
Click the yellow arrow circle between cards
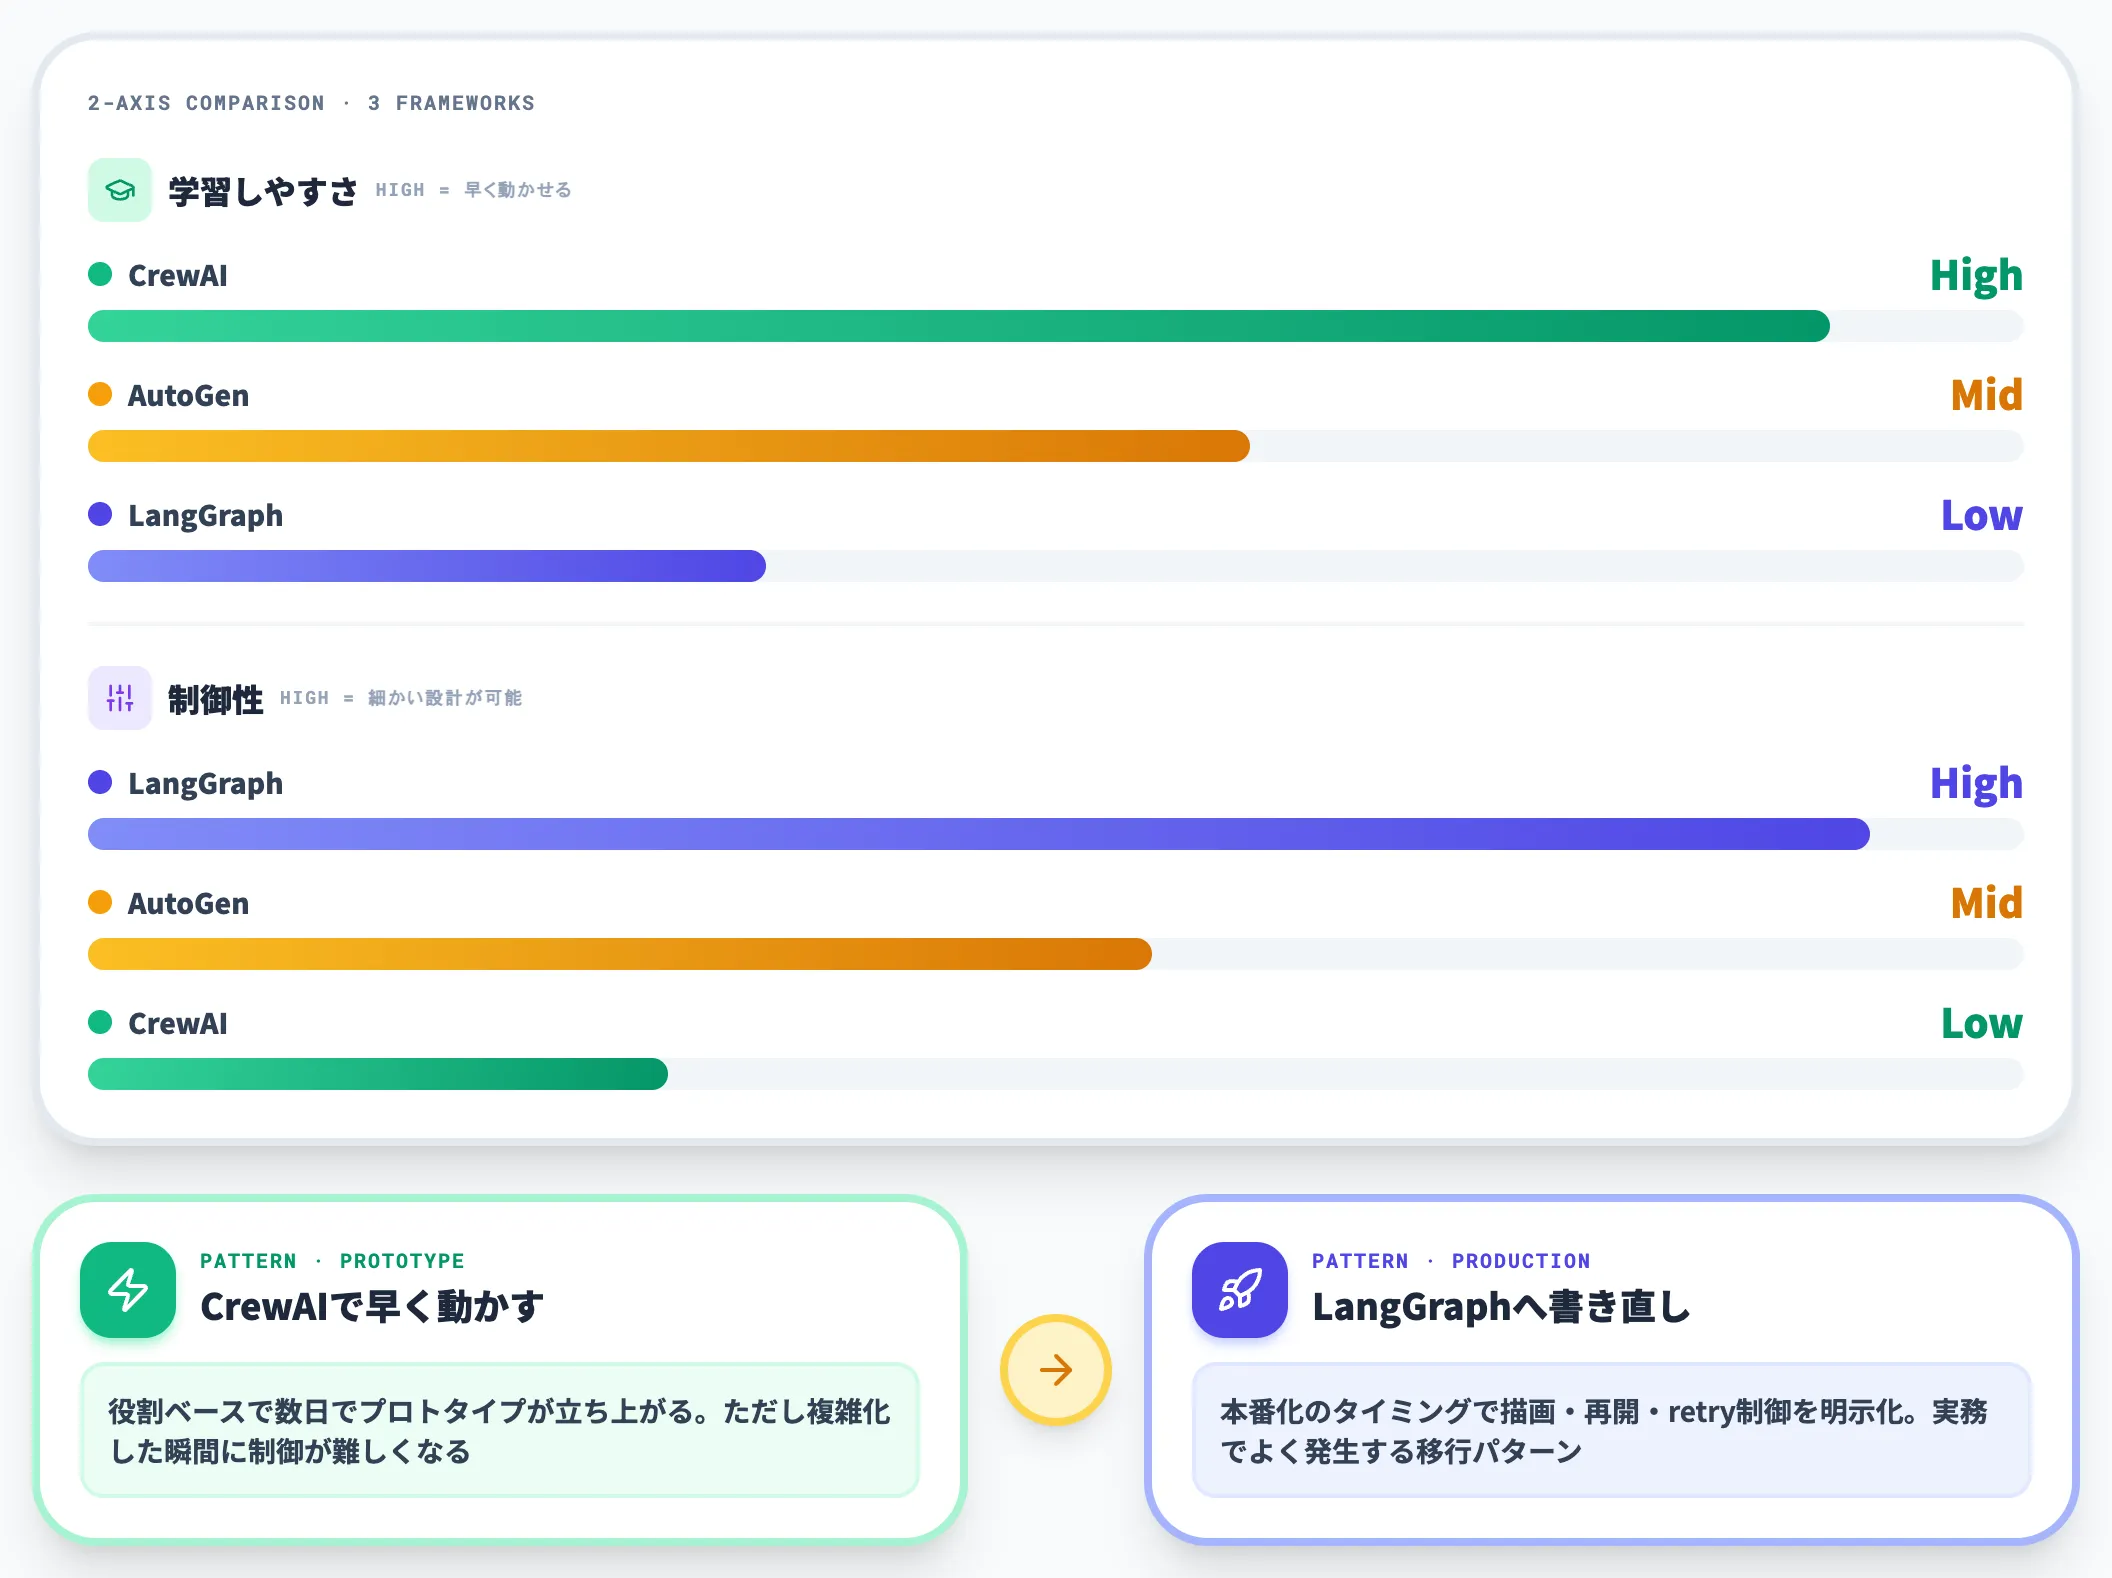coord(1056,1370)
